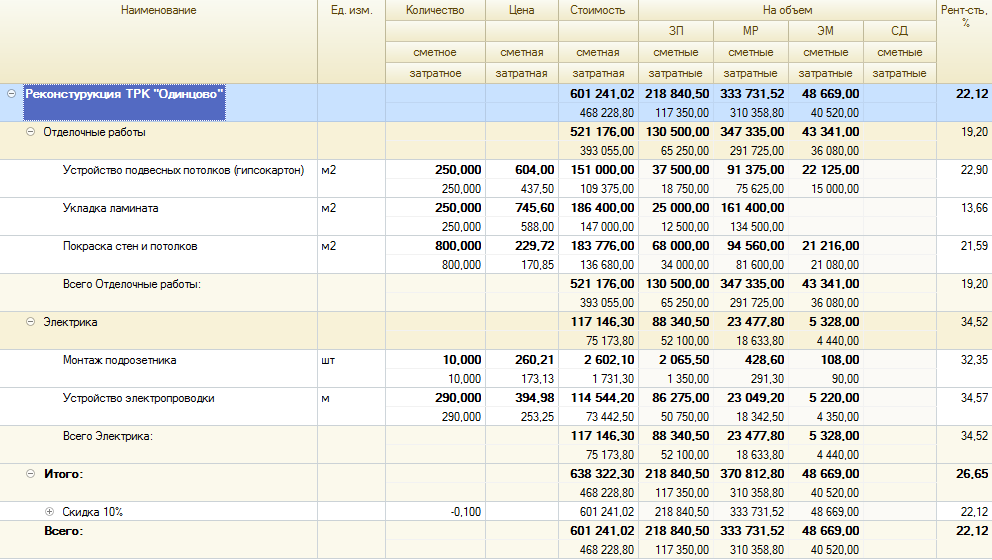This screenshot has height=560, width=992.
Task: Collapse the Реконструкция ТРК "Одинцово" root node
Action: (x=12, y=94)
